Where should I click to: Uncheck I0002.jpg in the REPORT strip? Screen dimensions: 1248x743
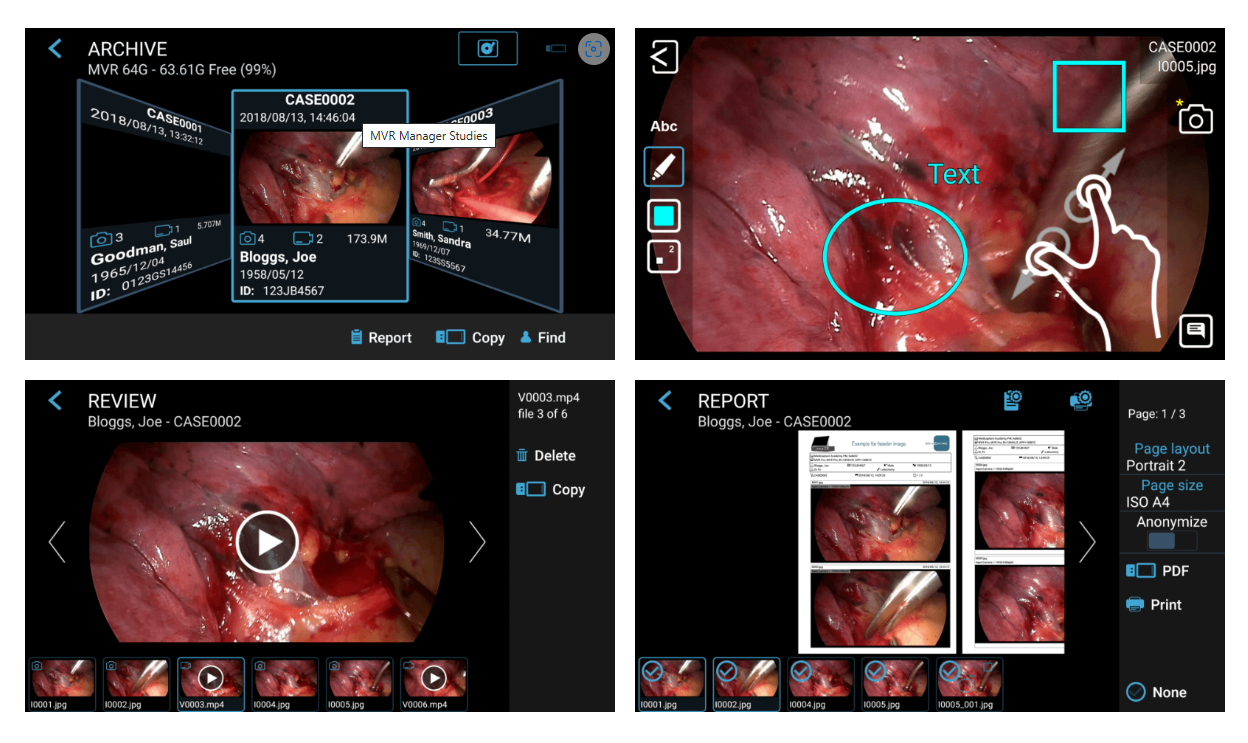click(x=746, y=684)
